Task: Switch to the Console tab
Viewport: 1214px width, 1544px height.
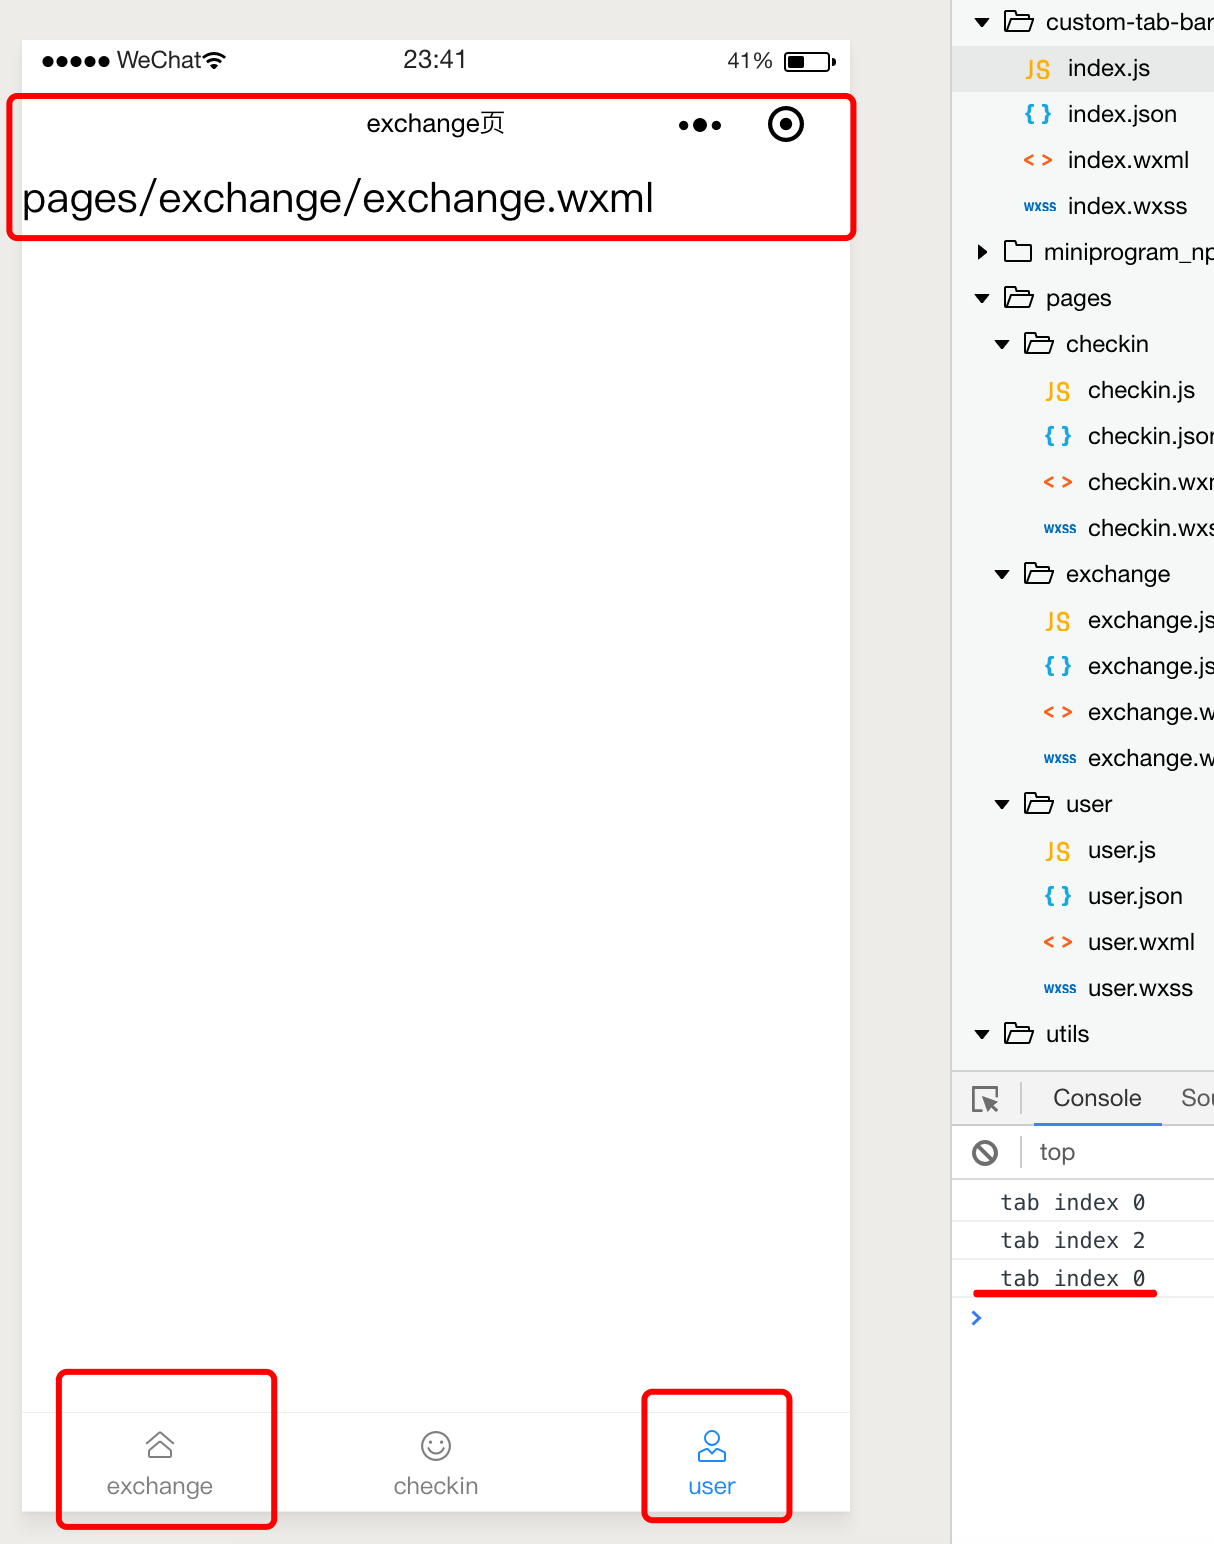Action: pyautogui.click(x=1097, y=1098)
